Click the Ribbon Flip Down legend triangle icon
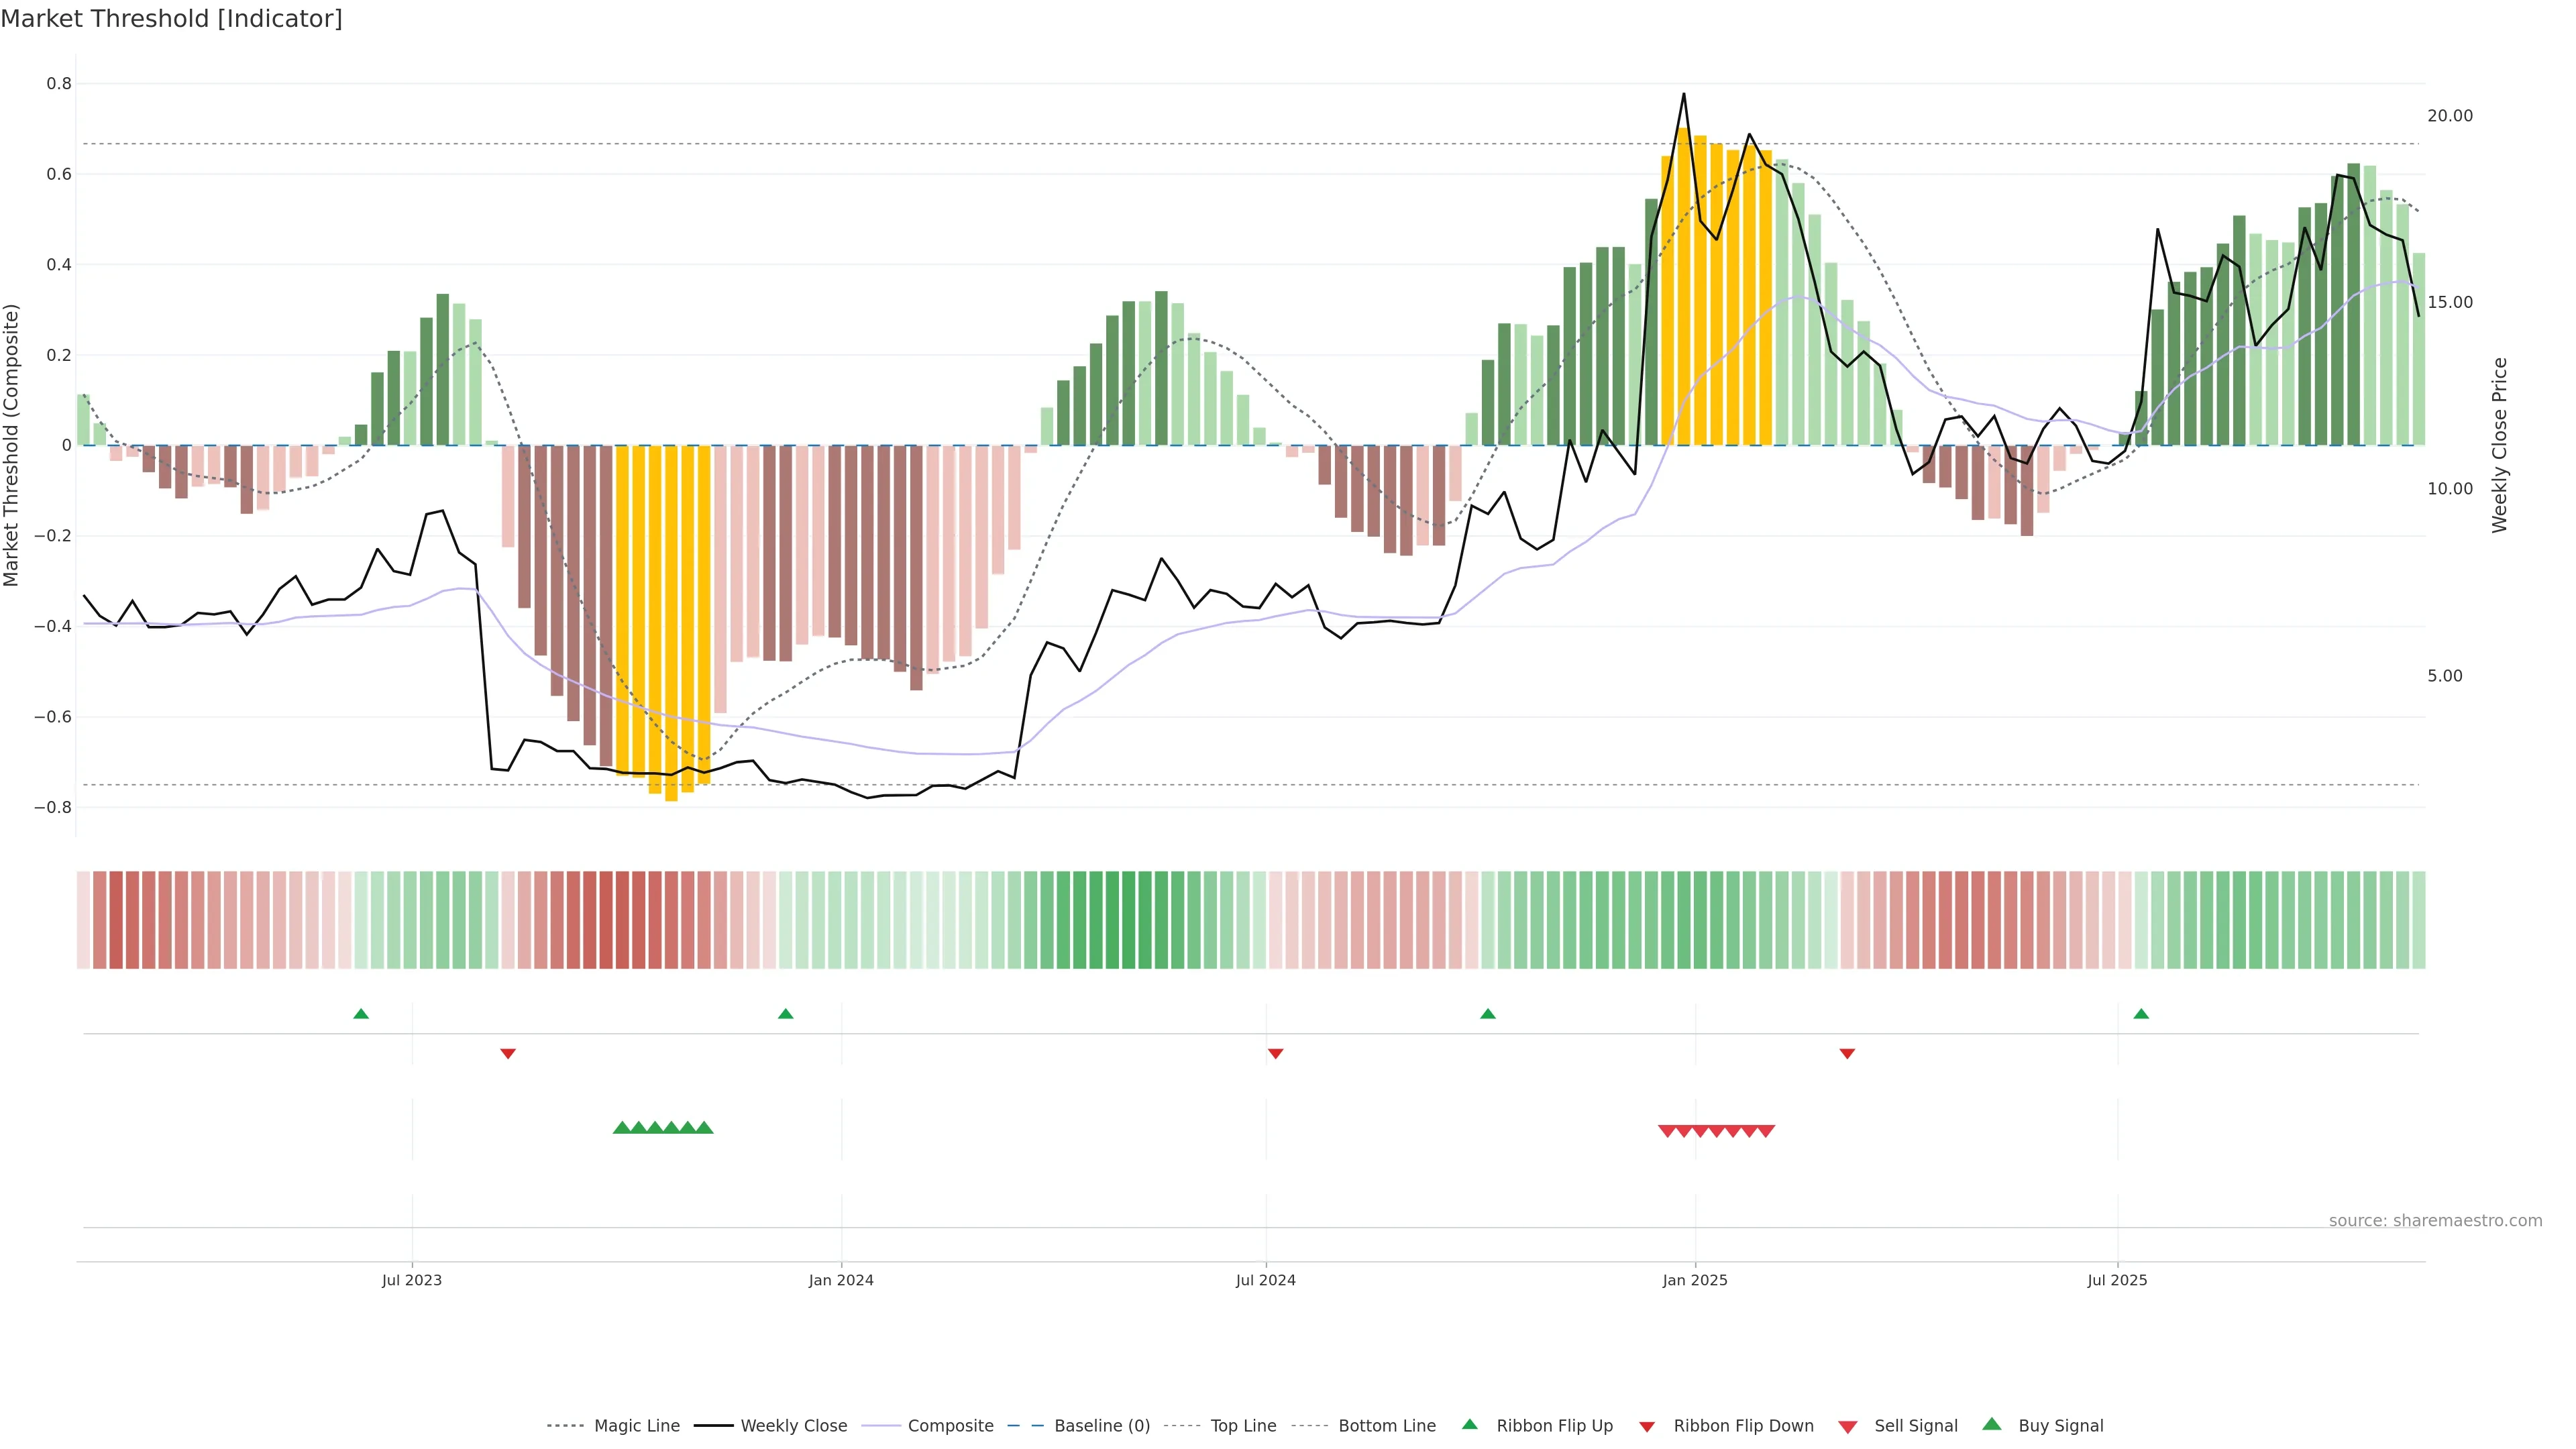Viewport: 2576px width, 1449px height. pos(1647,1426)
